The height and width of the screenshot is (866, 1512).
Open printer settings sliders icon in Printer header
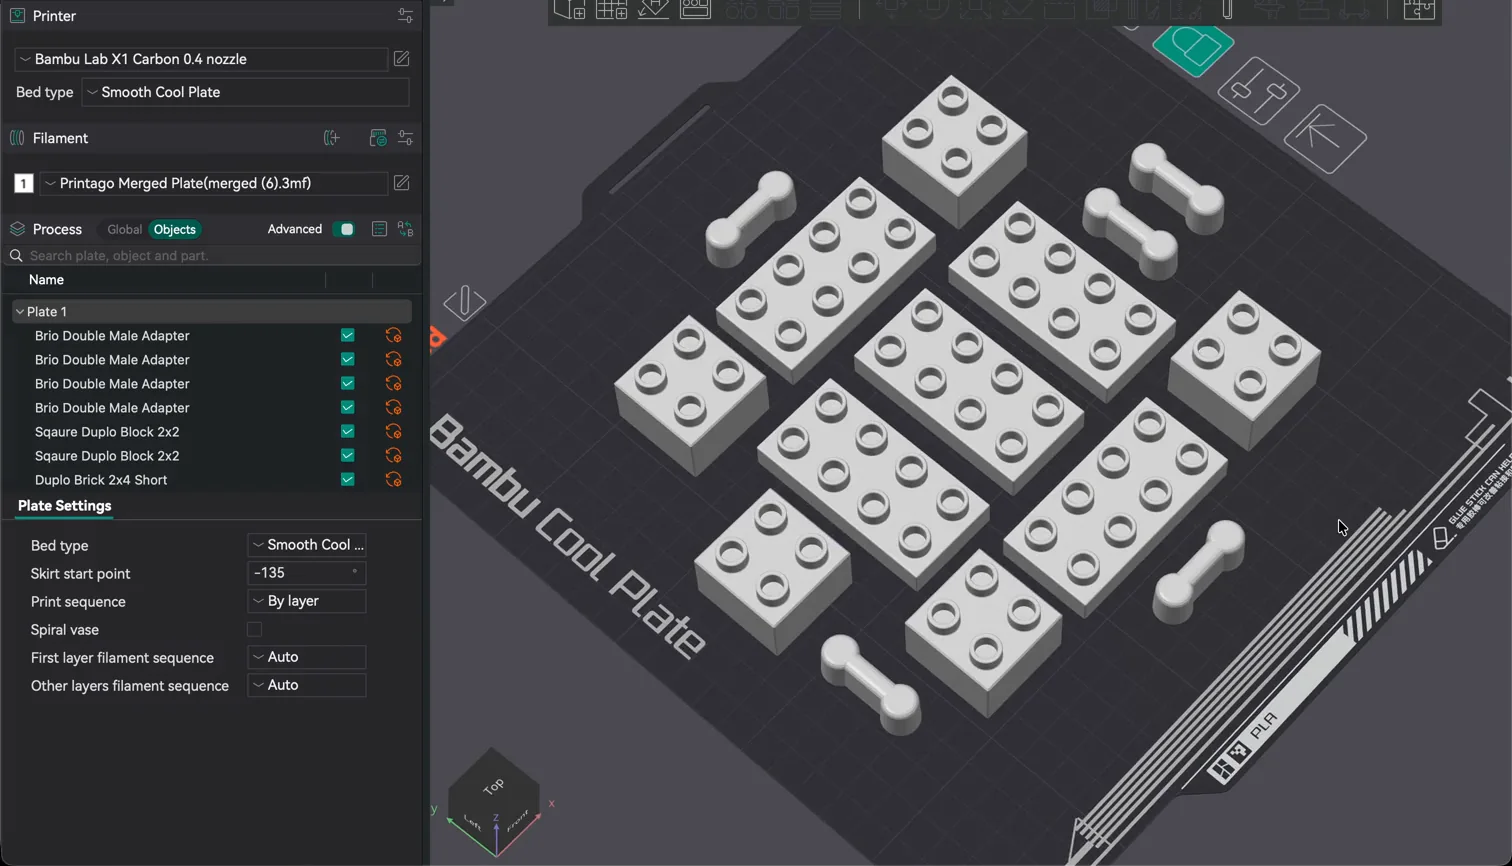405,16
